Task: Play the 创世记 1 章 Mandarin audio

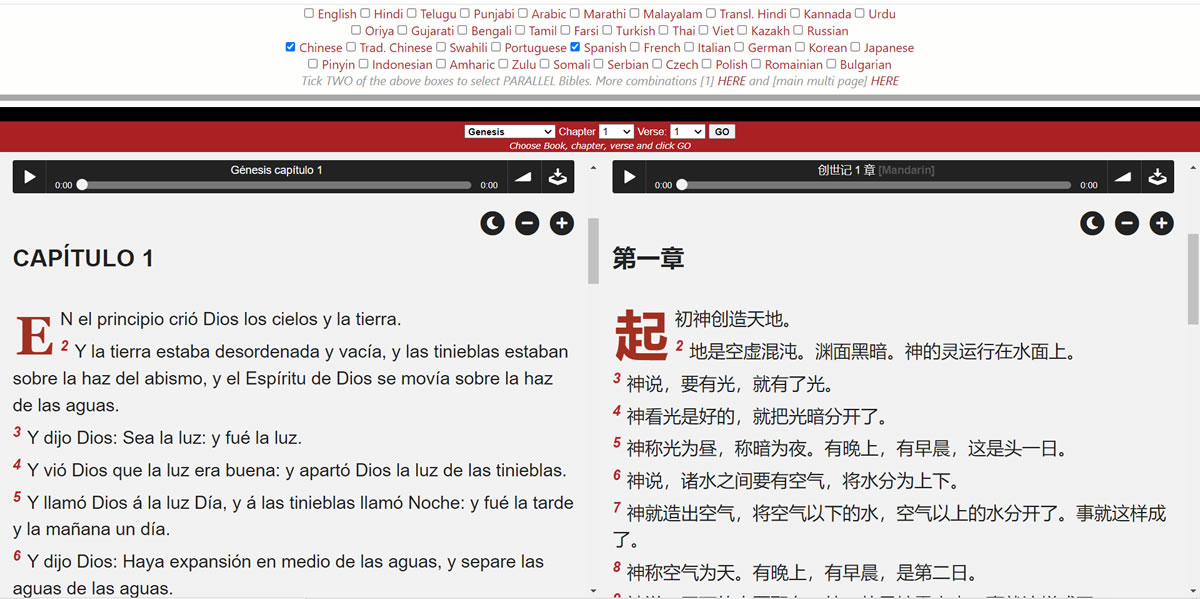Action: 629,177
